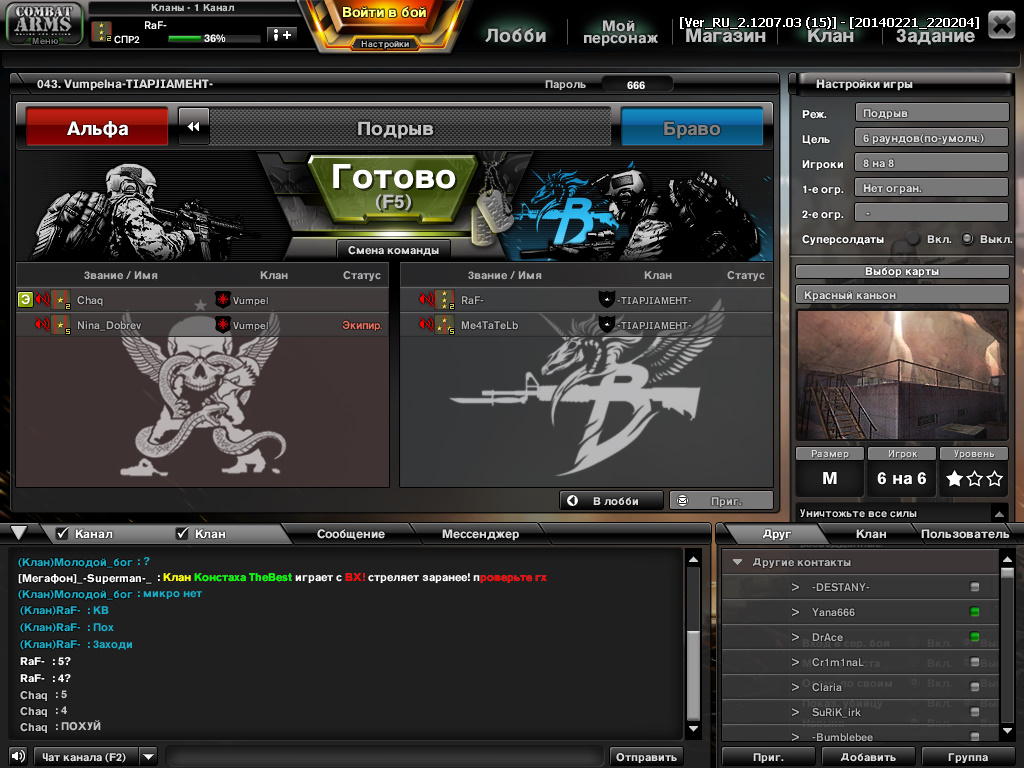Screen dimensions: 1024x768
Task: Open the Реж. Подрыв dropdown
Action: [x=932, y=113]
